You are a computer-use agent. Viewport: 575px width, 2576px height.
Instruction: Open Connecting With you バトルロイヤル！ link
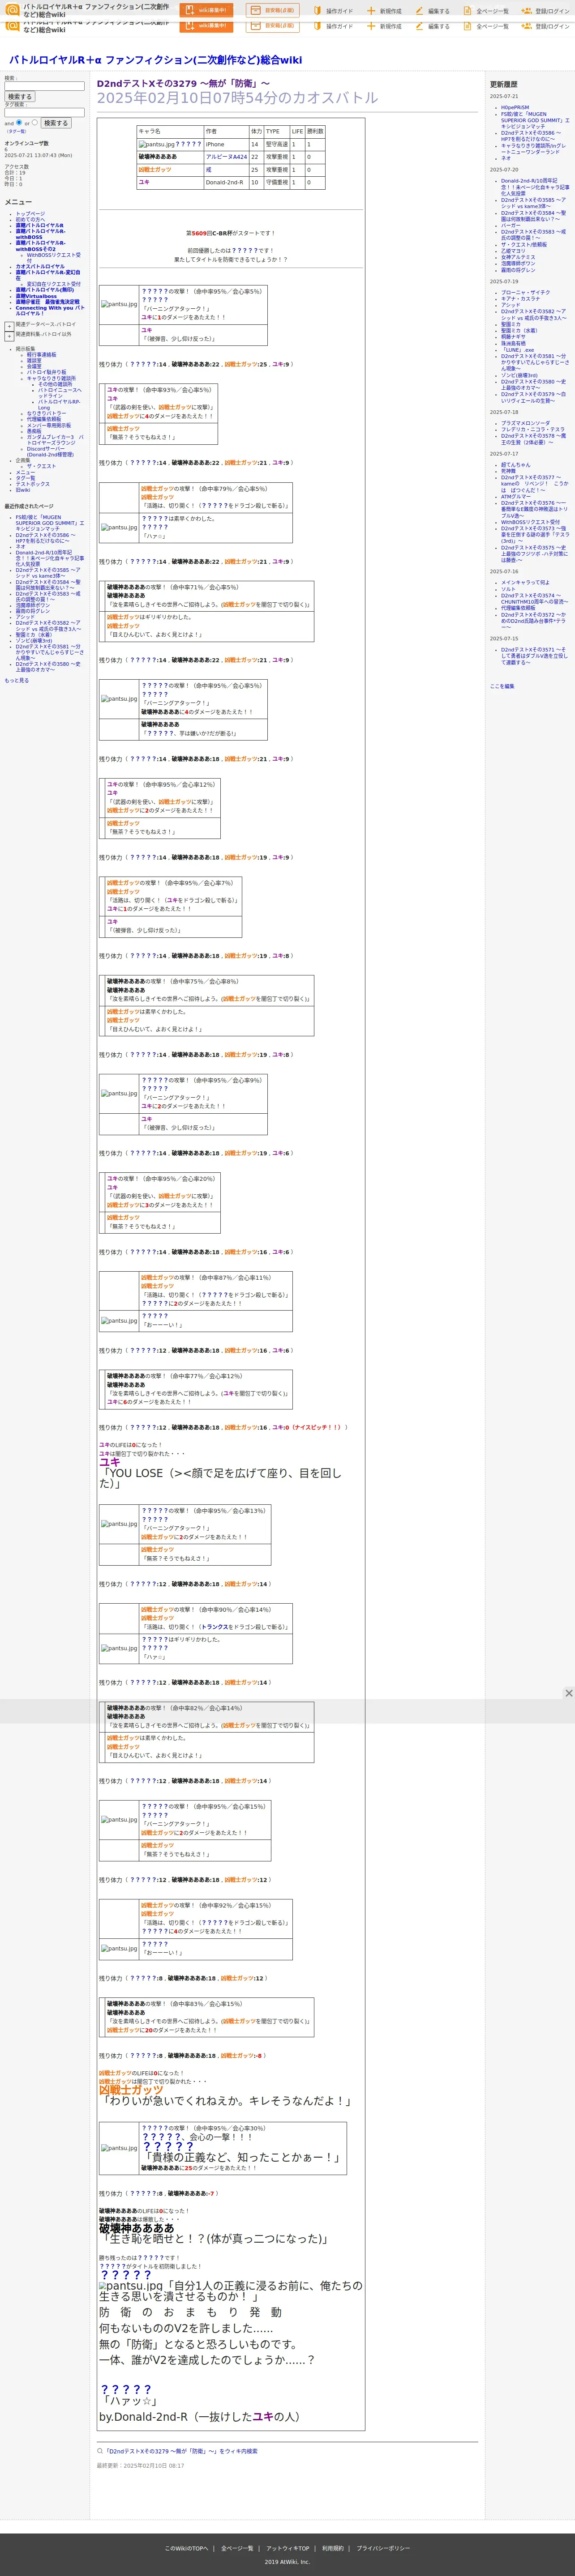pos(50,310)
